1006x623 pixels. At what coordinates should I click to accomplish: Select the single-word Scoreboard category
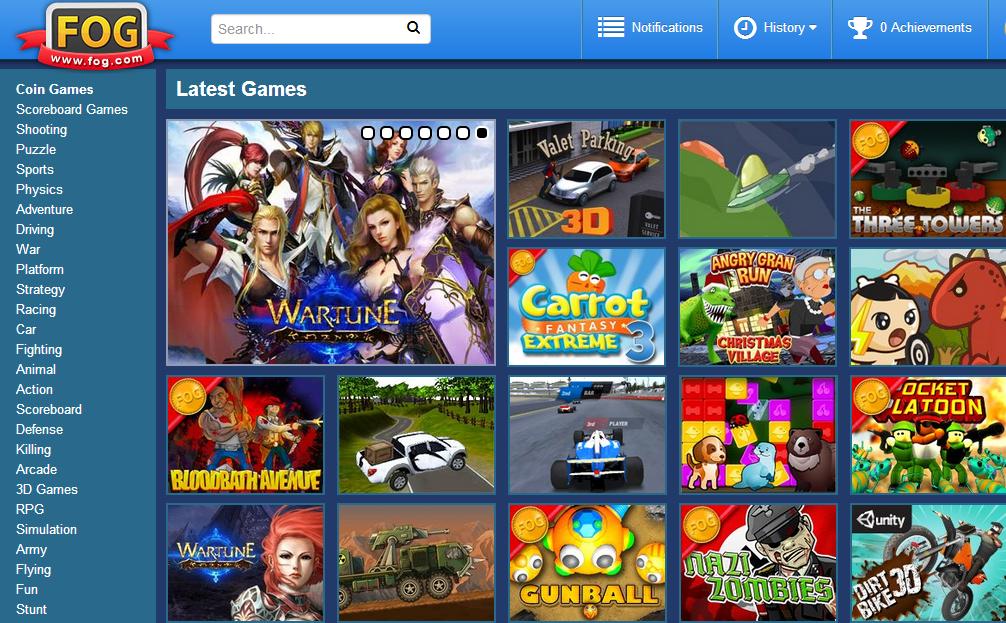click(x=49, y=409)
